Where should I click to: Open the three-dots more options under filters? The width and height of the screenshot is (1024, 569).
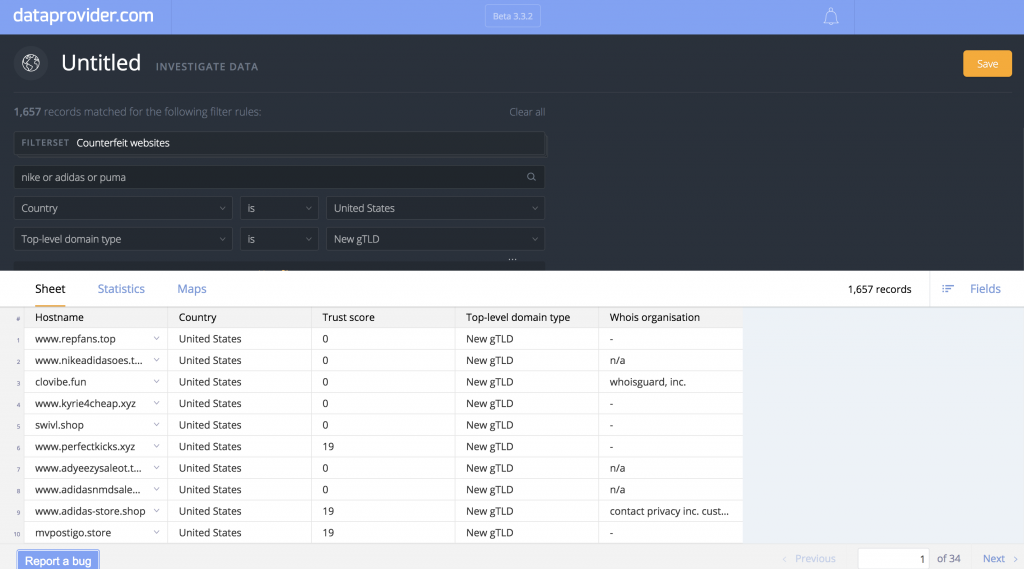[513, 259]
